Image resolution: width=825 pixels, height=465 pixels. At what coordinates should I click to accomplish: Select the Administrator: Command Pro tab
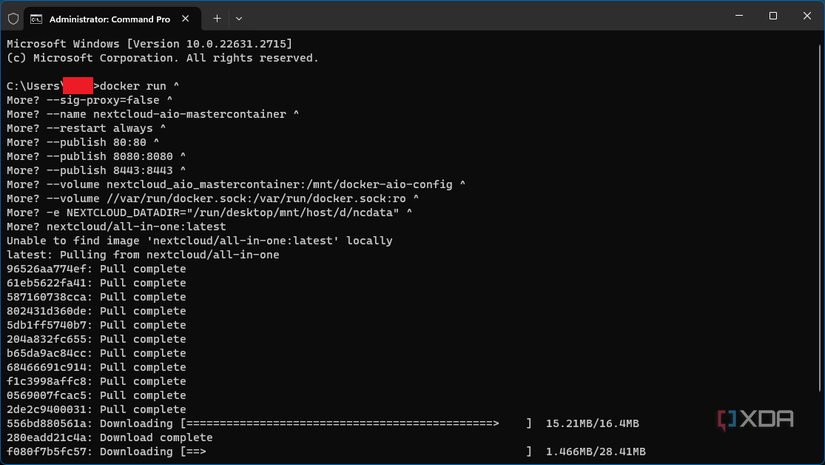coord(105,18)
